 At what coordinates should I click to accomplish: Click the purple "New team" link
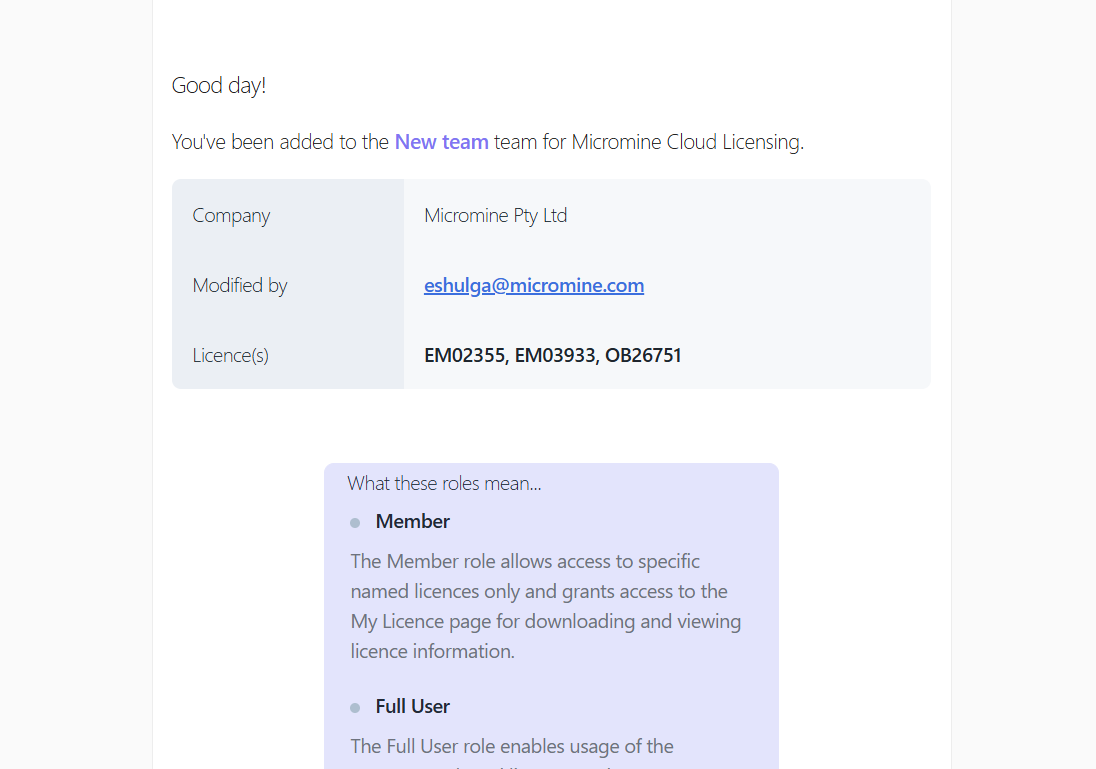(441, 142)
